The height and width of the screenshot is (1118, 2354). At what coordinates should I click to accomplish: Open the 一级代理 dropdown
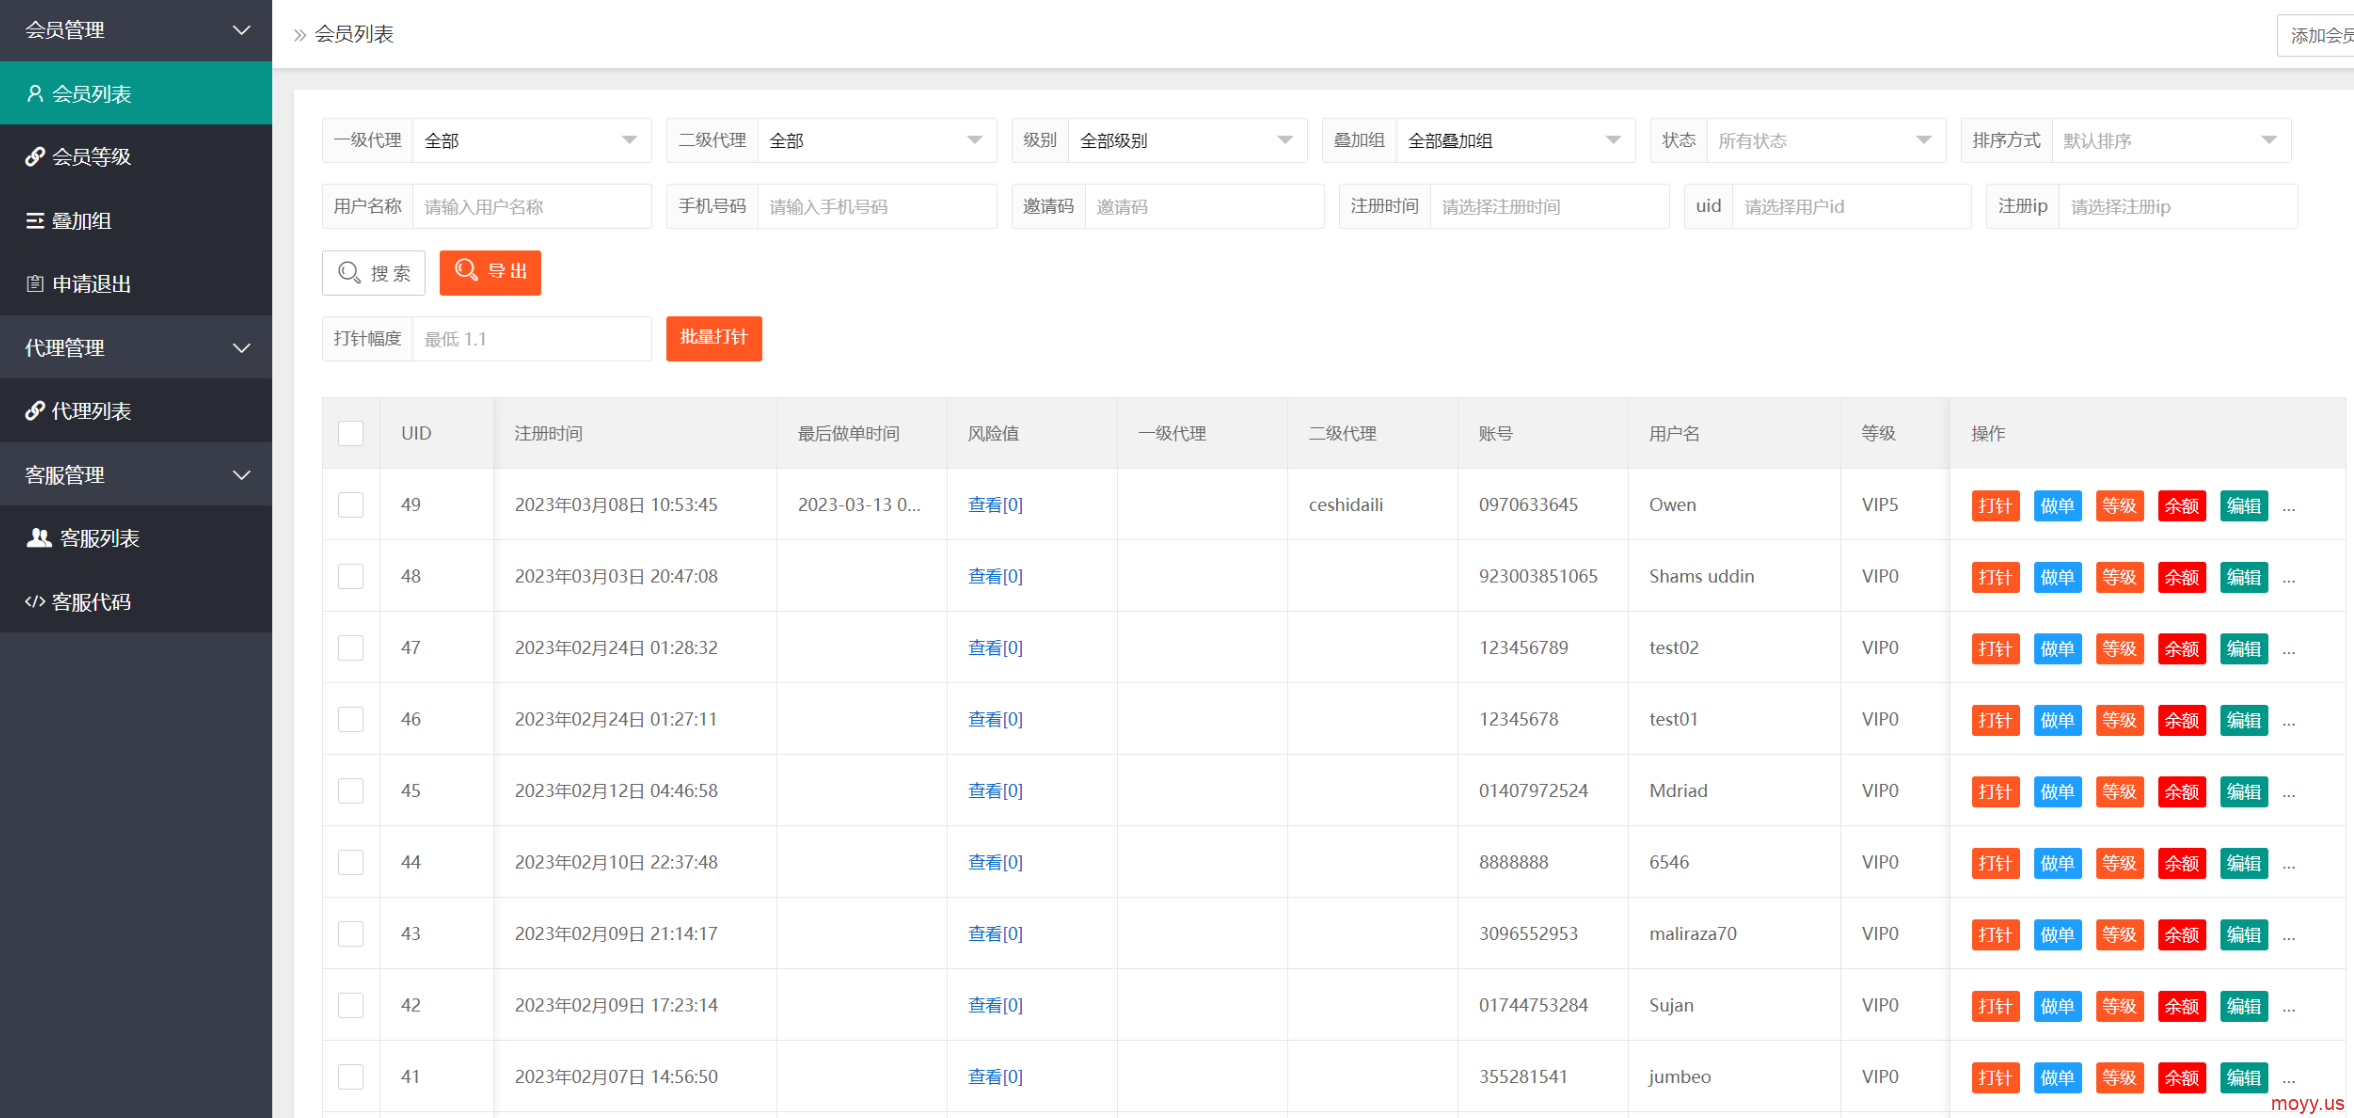531,140
